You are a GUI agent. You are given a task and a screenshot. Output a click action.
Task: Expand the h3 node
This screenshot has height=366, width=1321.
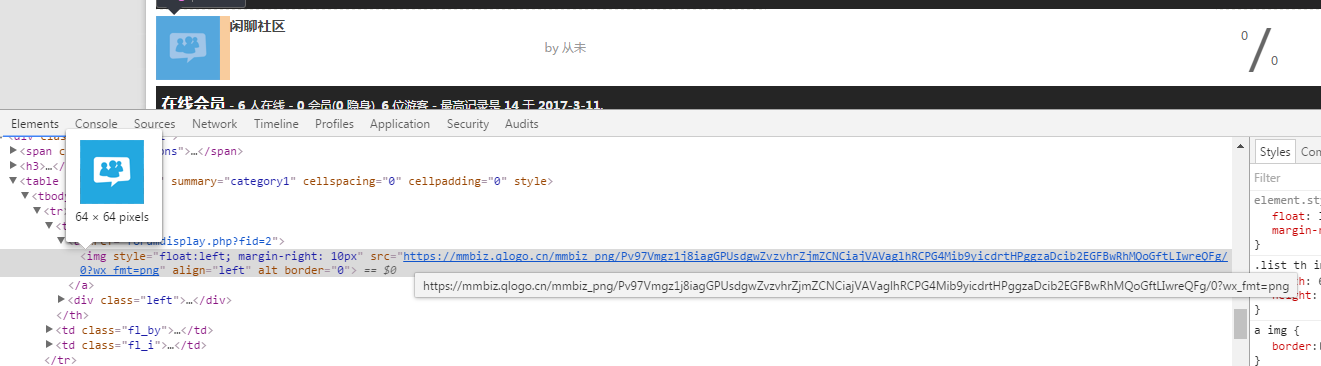tap(14, 167)
